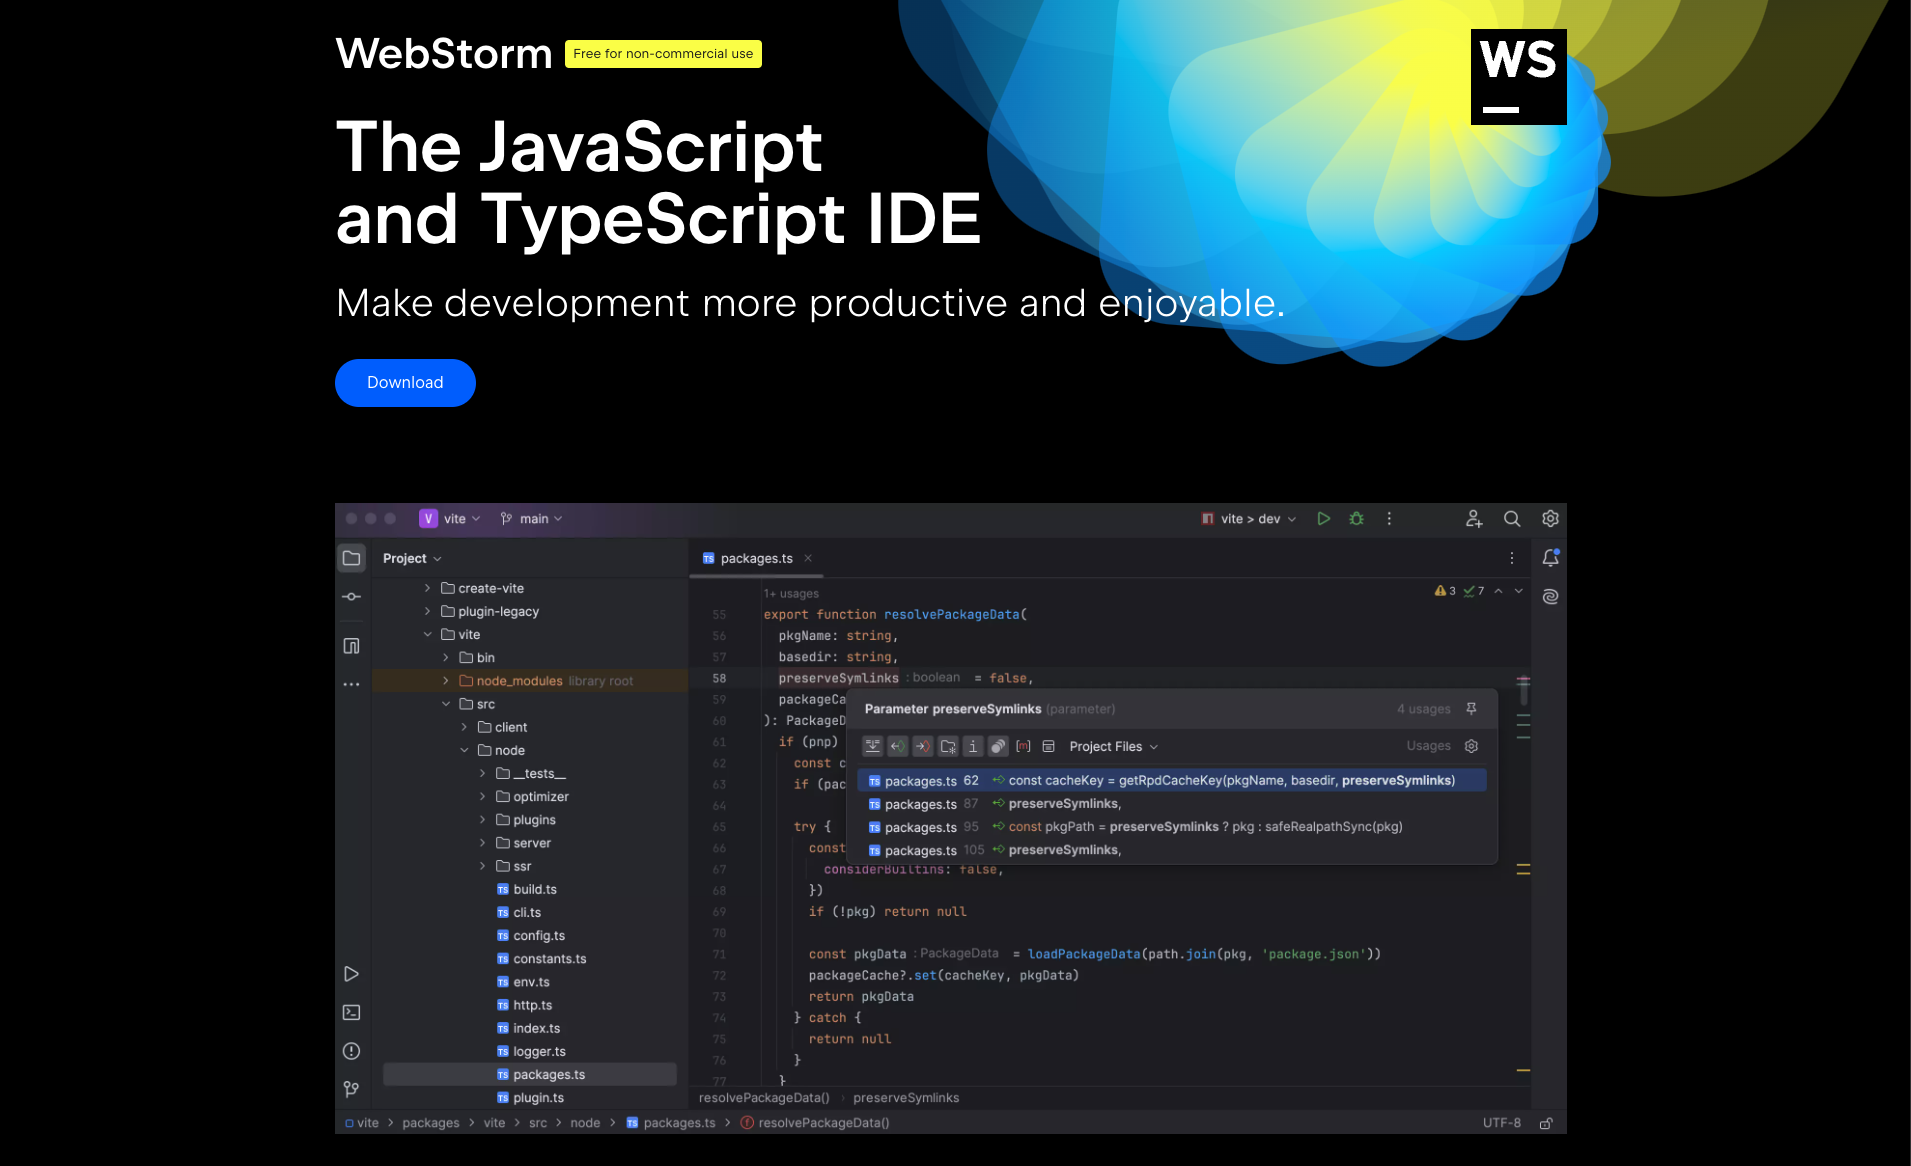The image size is (1911, 1166).
Task: Open the Commit tool window icon
Action: (x=351, y=597)
